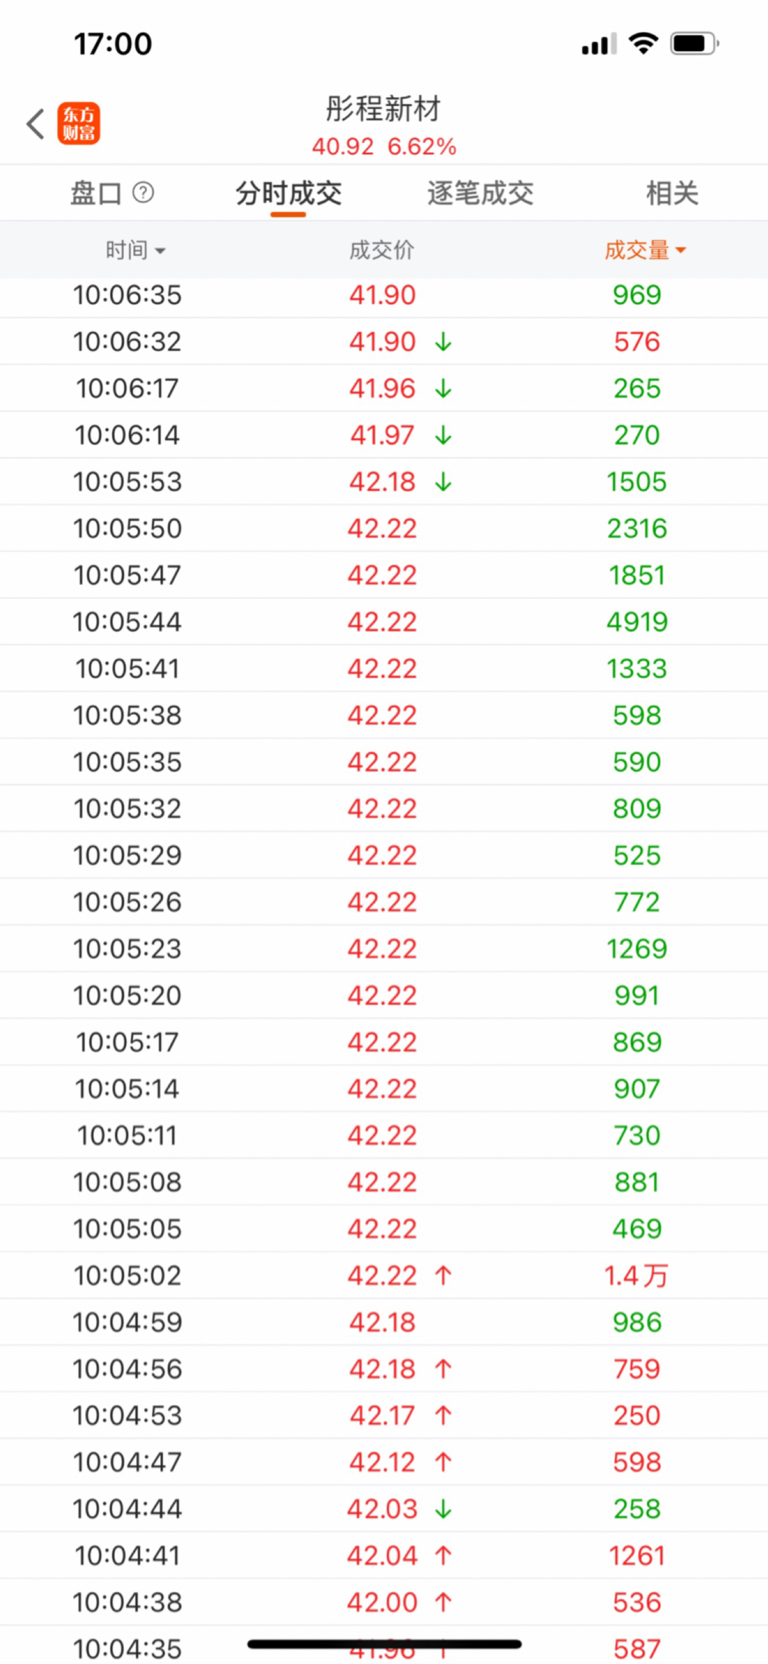768x1664 pixels.
Task: Switch to the 逐笔成交 tab
Action: point(480,193)
